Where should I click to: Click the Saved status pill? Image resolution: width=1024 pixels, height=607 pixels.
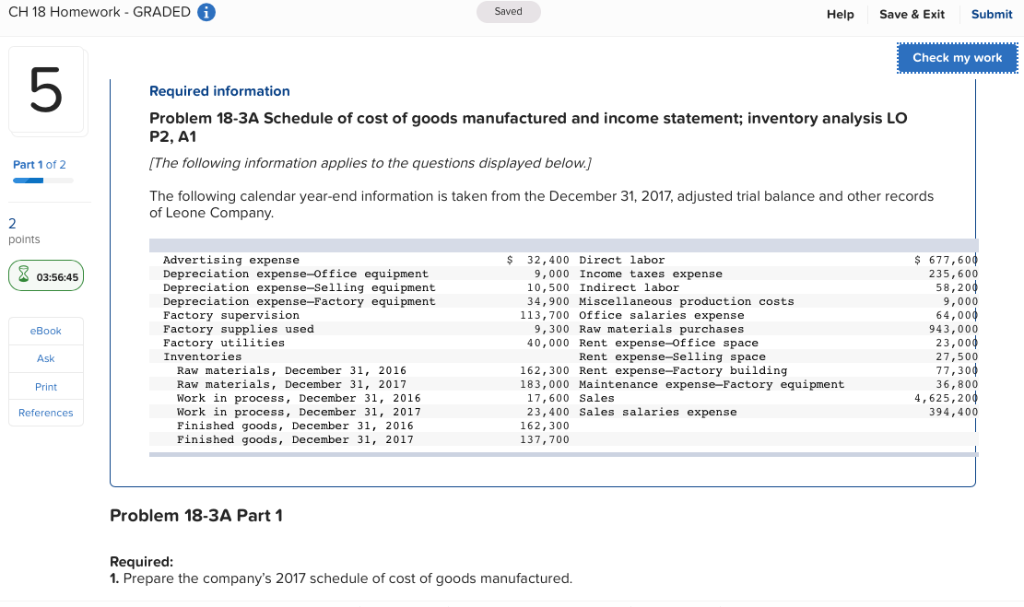click(x=508, y=11)
